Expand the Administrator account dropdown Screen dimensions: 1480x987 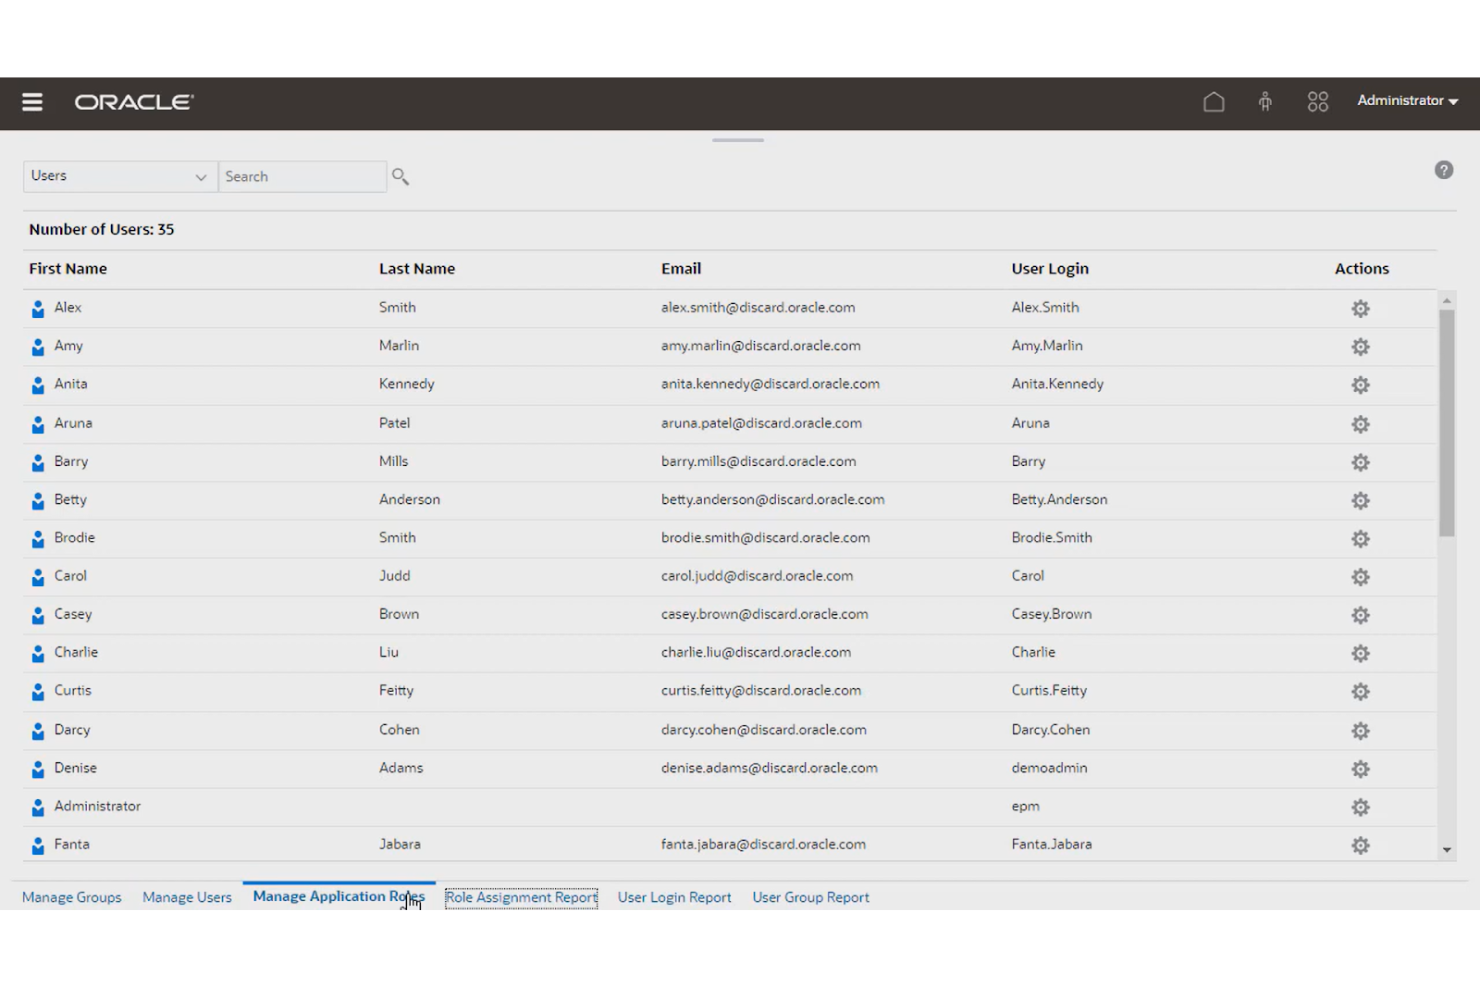pyautogui.click(x=1407, y=101)
